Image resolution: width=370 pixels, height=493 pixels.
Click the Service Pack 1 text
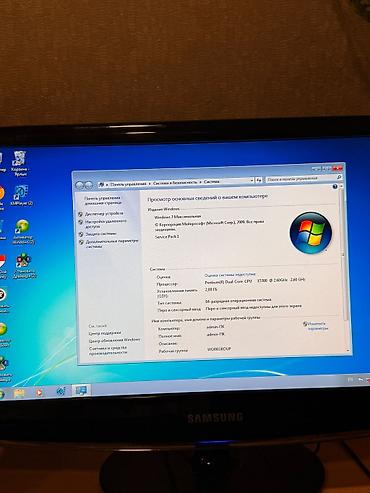click(167, 236)
